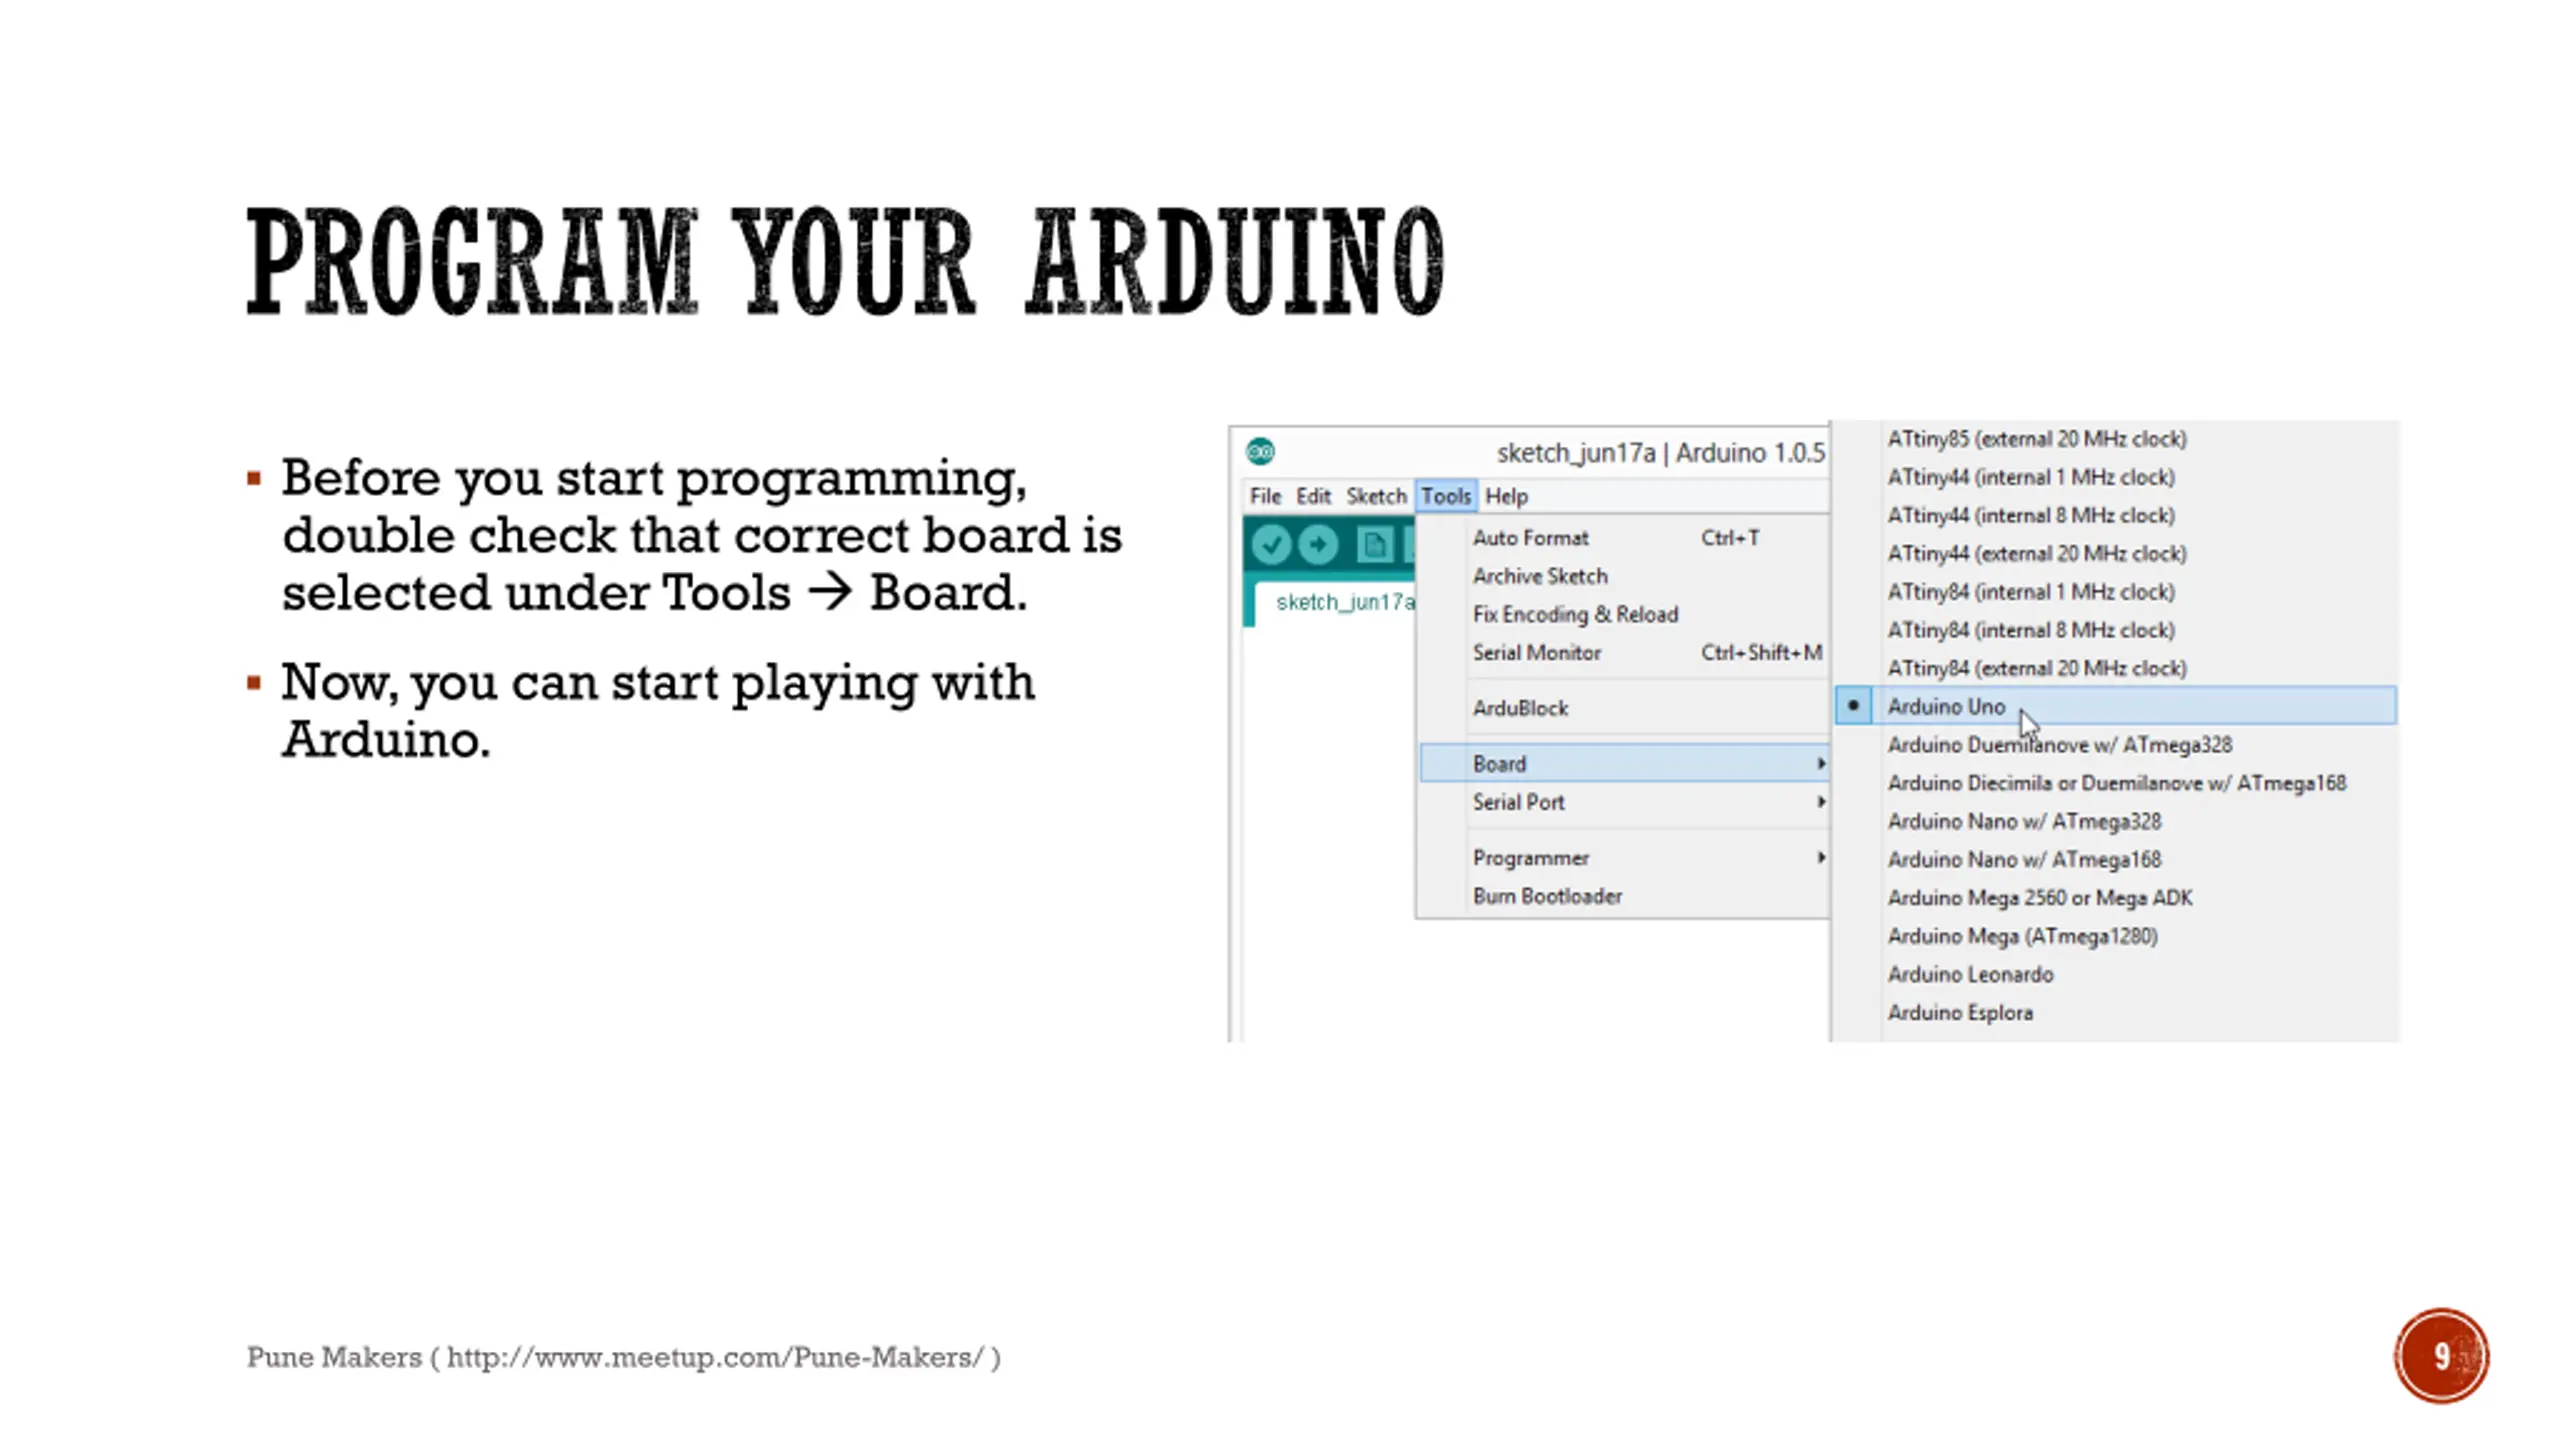The height and width of the screenshot is (1440, 2560).
Task: Open the Sketch menu
Action: (1376, 496)
